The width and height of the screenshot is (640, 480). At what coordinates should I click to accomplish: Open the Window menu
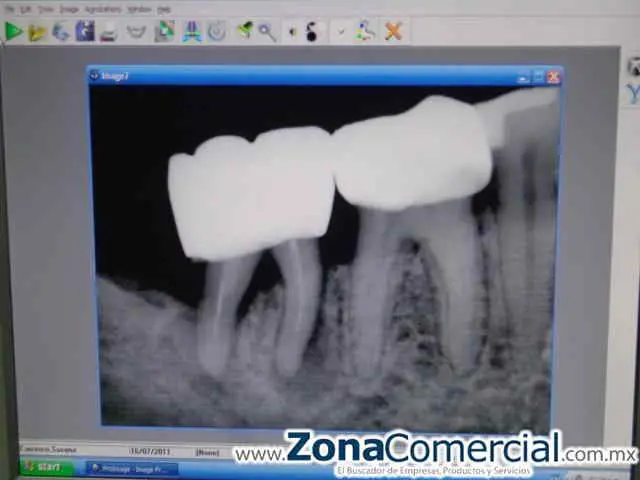140,9
